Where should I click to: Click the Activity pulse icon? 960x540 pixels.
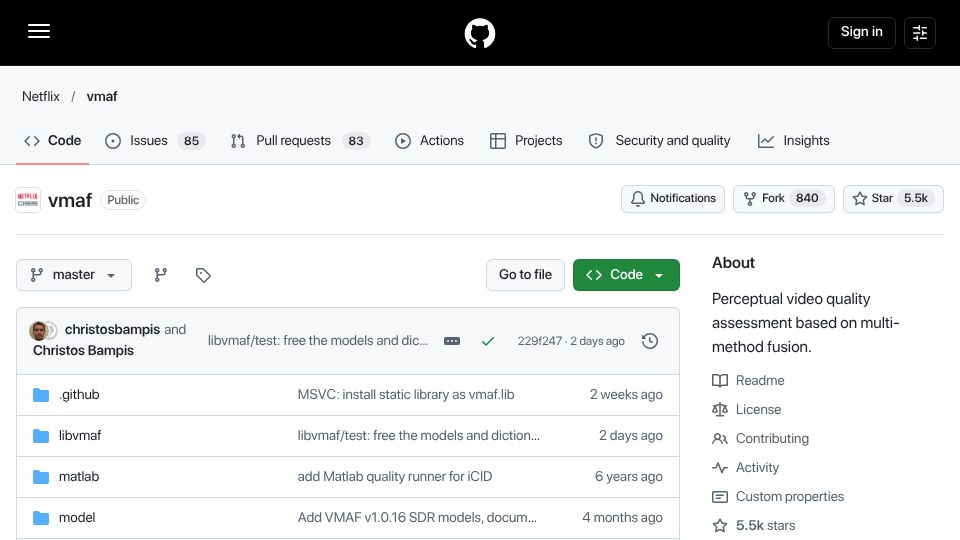pyautogui.click(x=720, y=468)
